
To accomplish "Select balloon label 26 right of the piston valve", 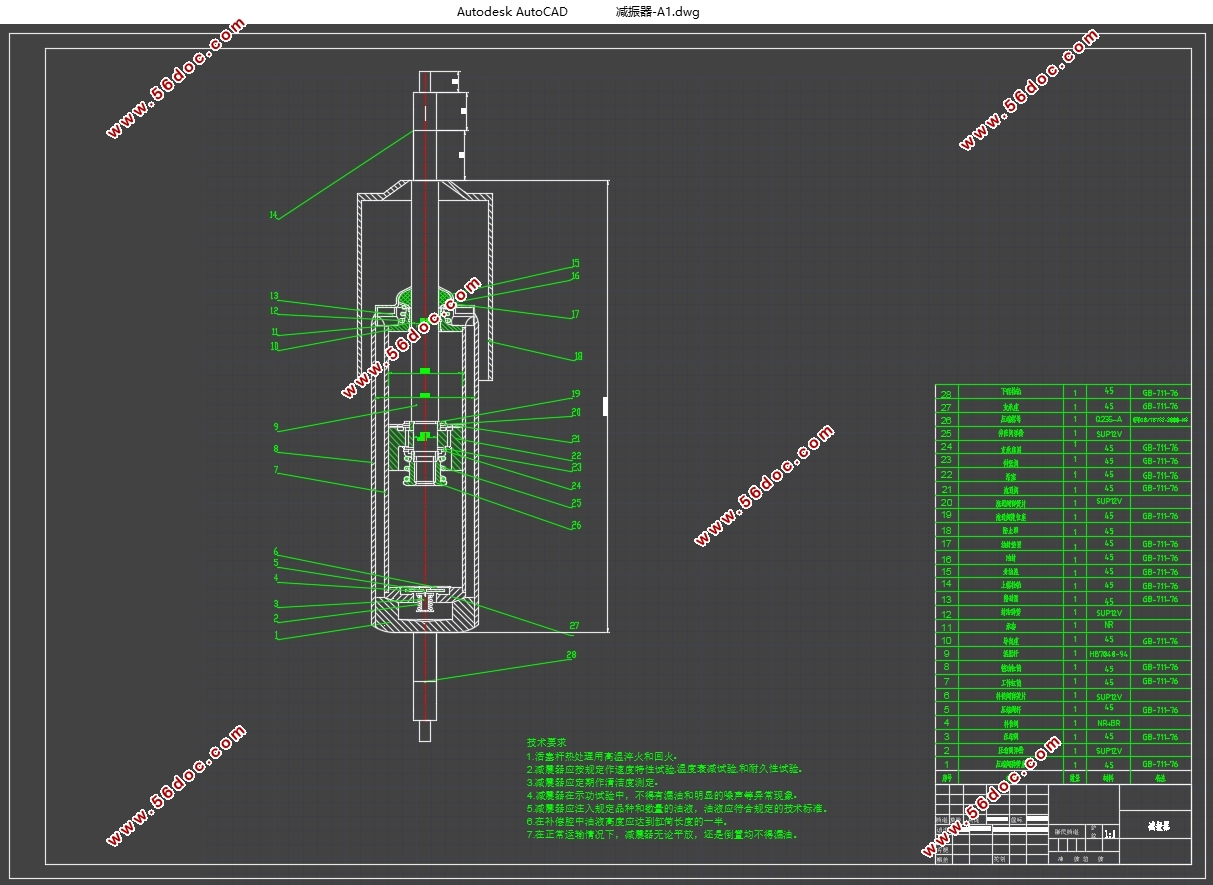I will click(x=575, y=524).
